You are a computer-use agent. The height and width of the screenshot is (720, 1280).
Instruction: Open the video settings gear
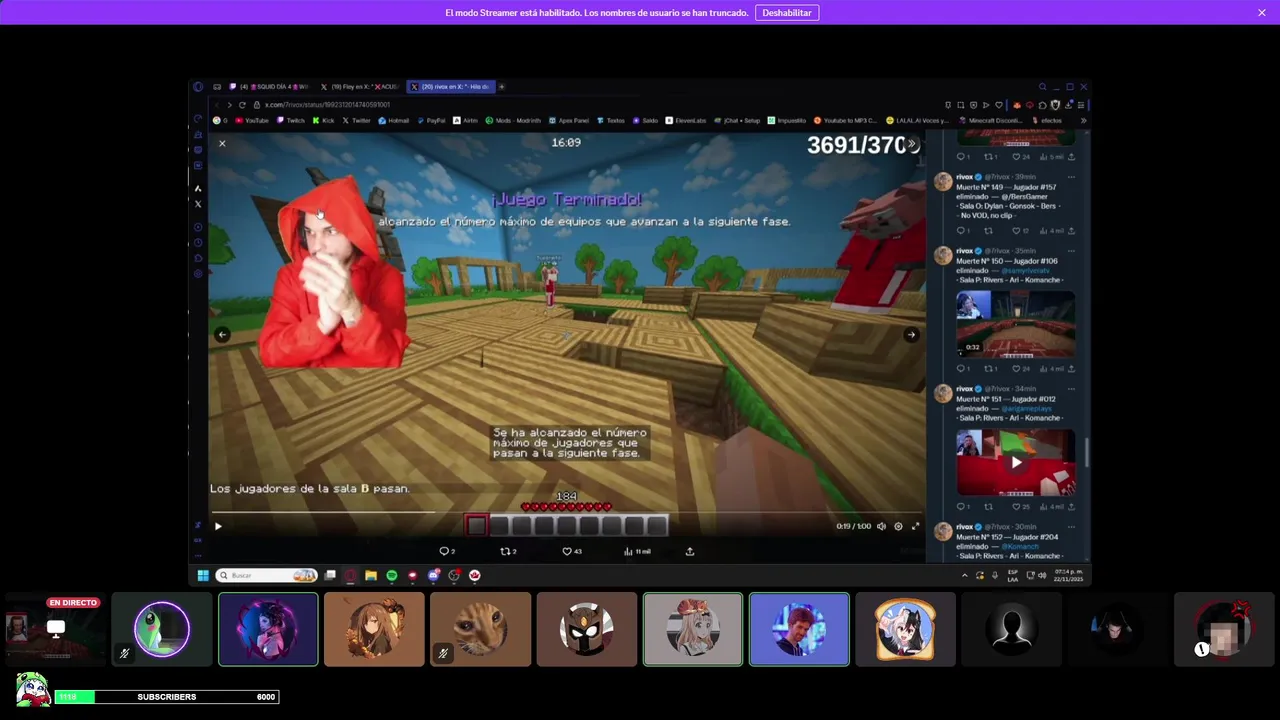898,526
